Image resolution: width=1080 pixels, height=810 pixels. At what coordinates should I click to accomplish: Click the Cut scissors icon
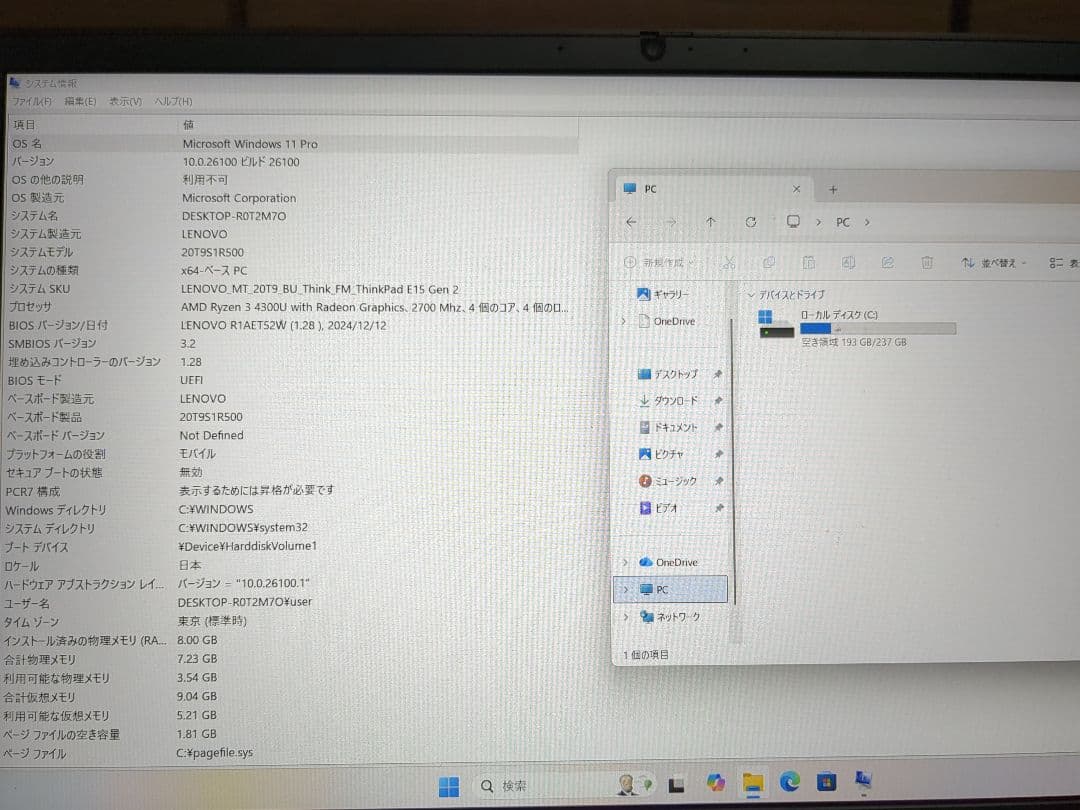tap(729, 263)
